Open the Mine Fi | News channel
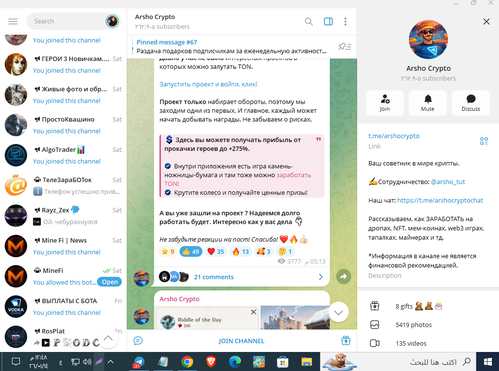This screenshot has height=371, width=499. click(x=63, y=246)
